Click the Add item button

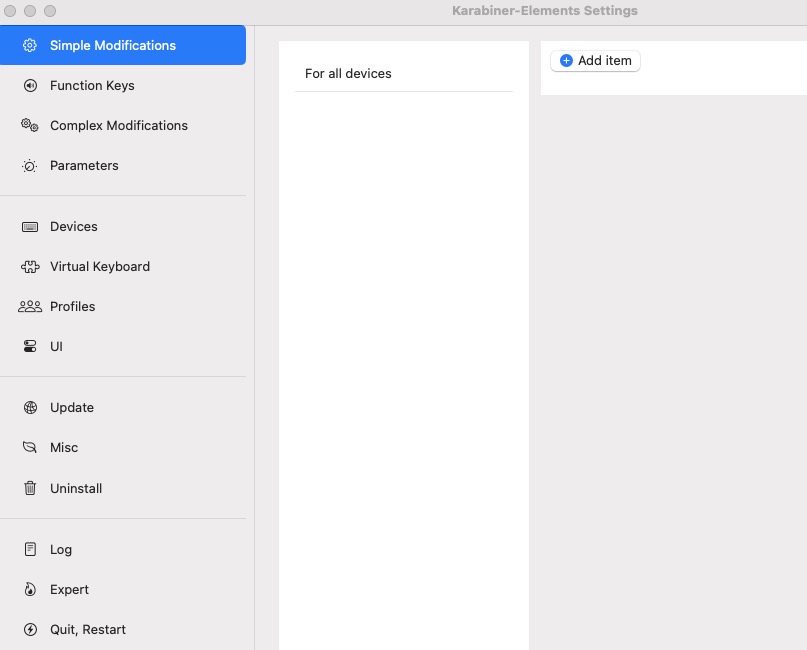click(x=595, y=61)
